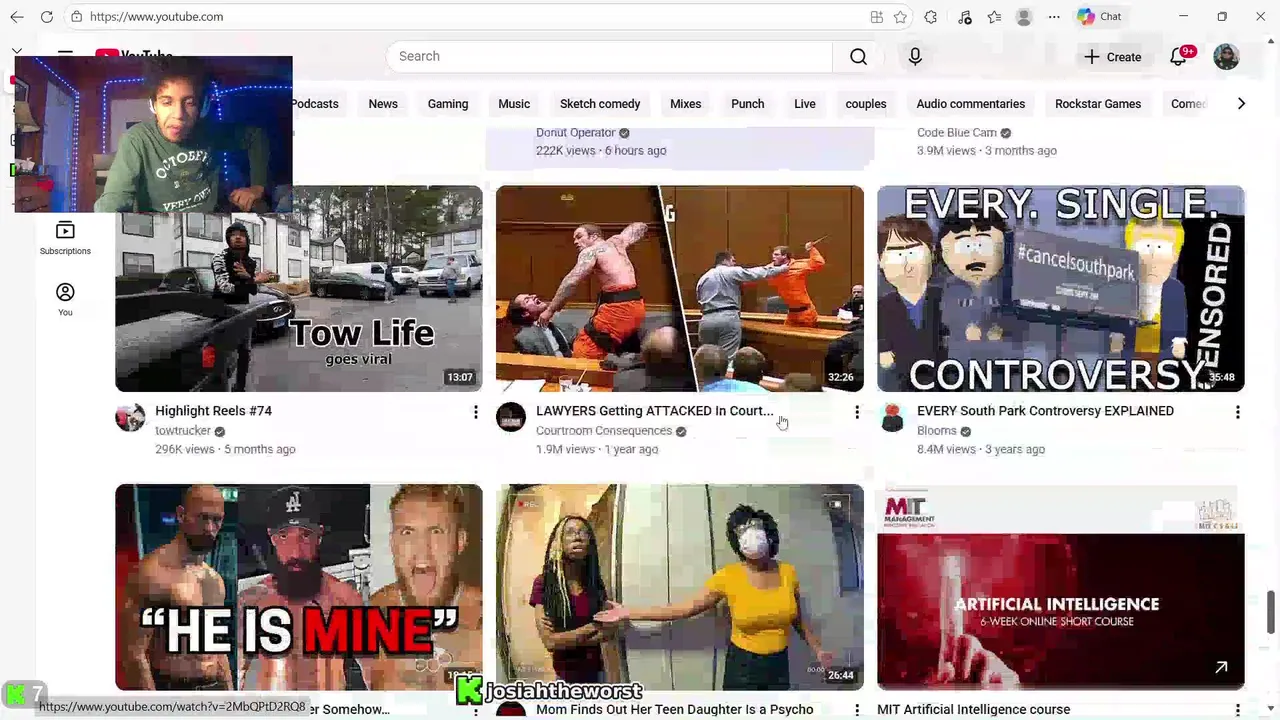The width and height of the screenshot is (1280, 720).
Task: Open options for LAWYERS Getting ATTACKED
Action: point(857,412)
